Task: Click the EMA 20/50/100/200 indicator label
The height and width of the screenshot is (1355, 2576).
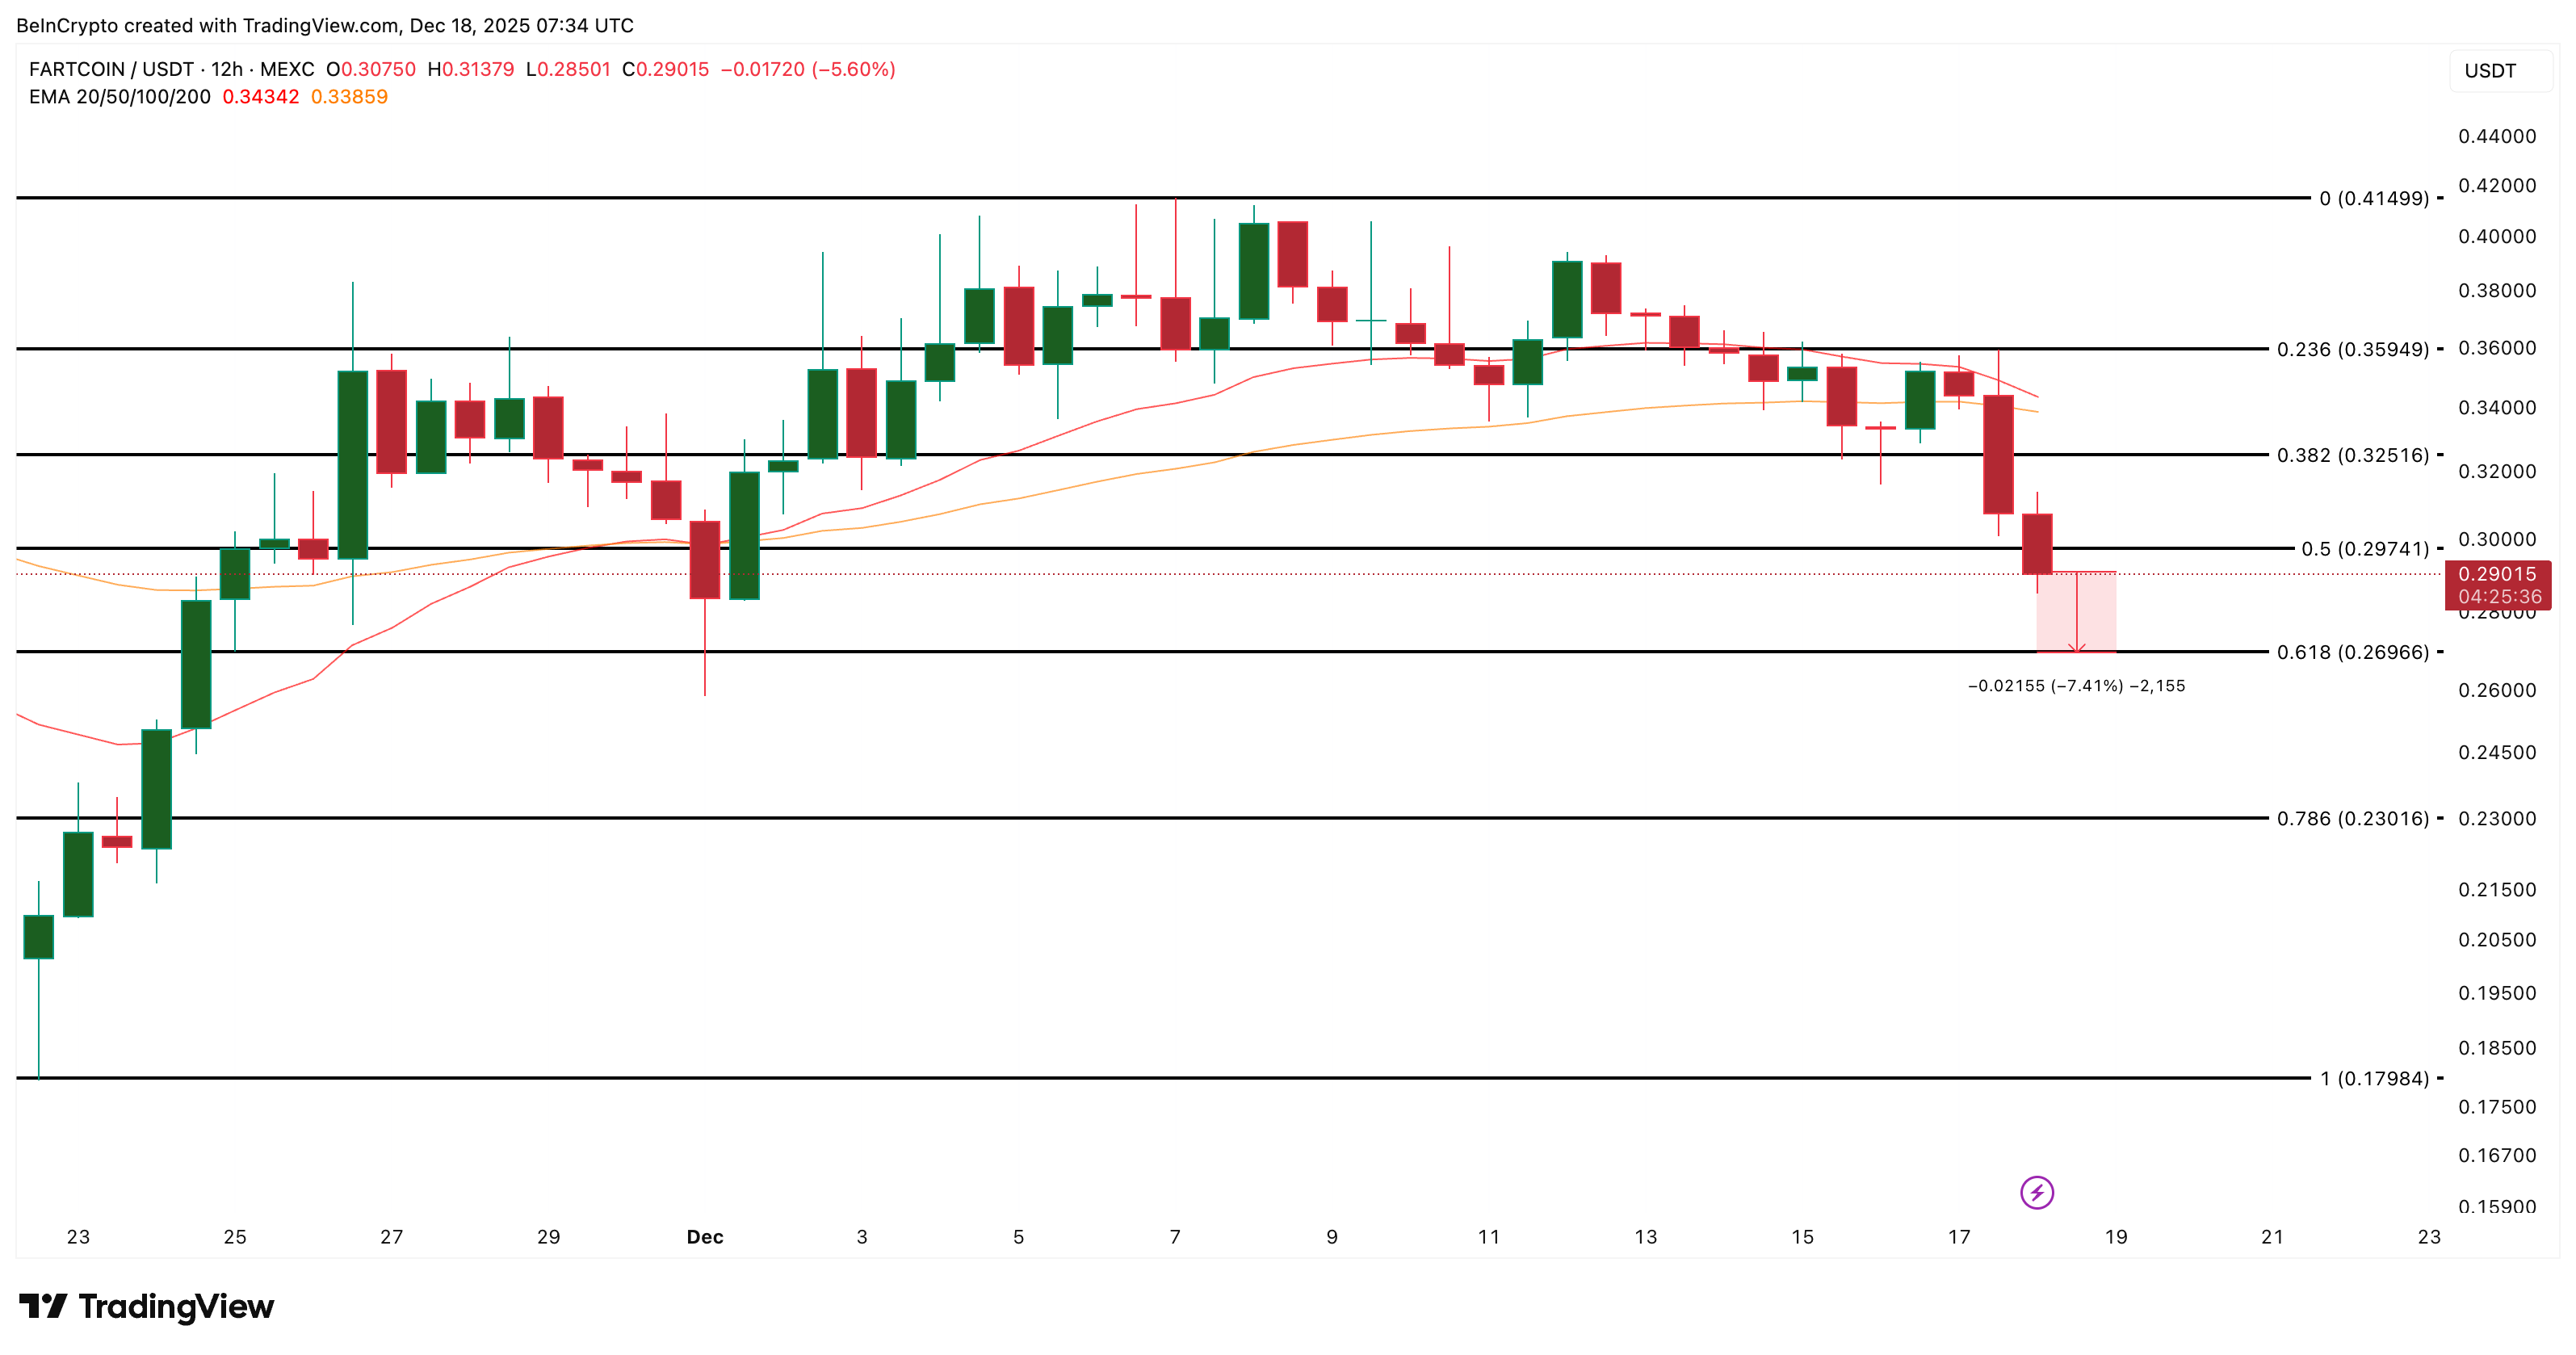Action: 120,97
